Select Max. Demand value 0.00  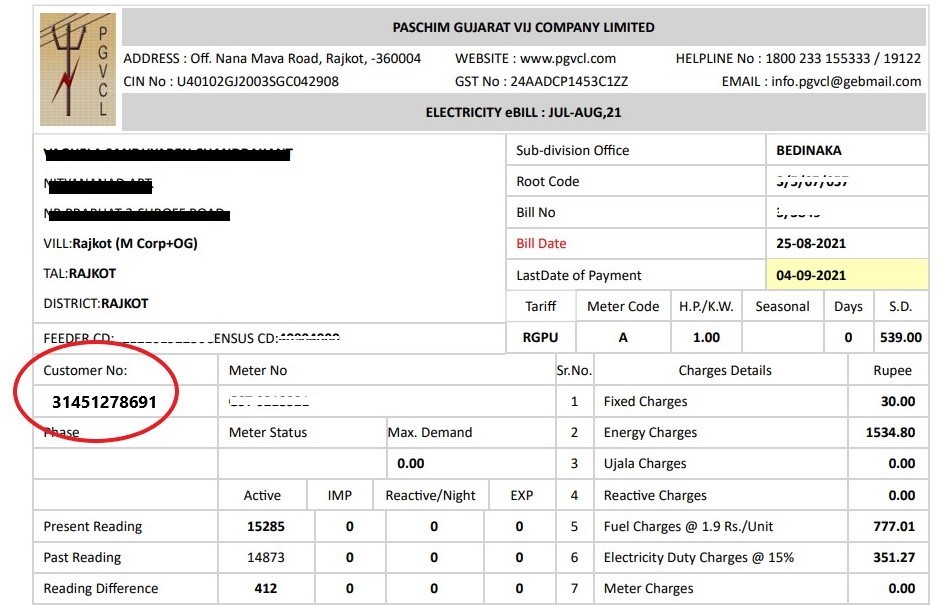point(411,464)
